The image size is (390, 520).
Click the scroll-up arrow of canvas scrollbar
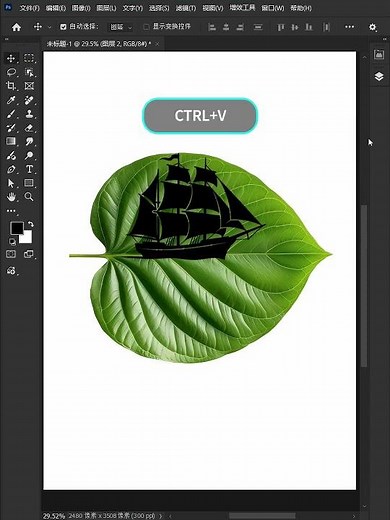pos(364,57)
